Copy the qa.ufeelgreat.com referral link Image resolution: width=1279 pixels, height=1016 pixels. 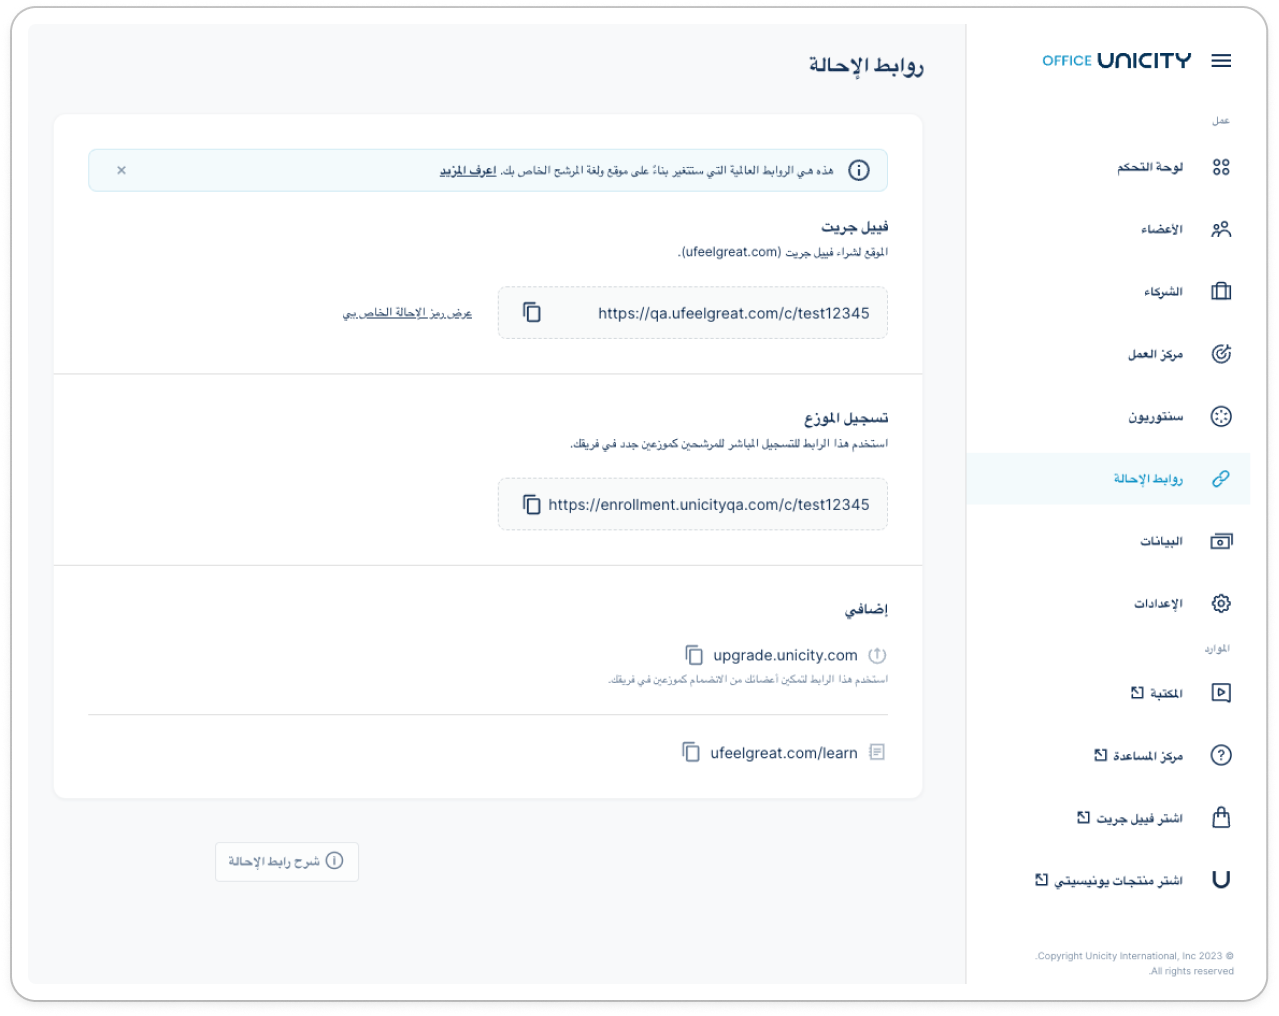tap(532, 313)
